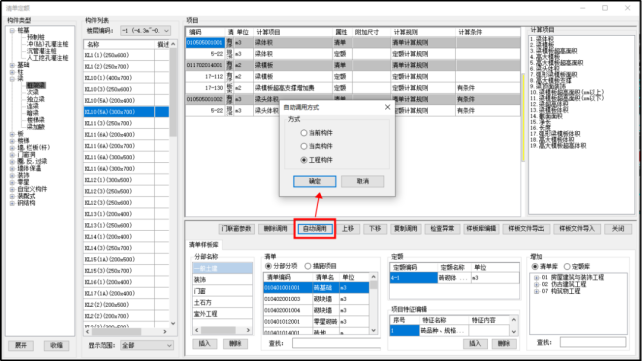Open the 清单样板库 tab
This screenshot has width=642, height=361.
(x=203, y=245)
